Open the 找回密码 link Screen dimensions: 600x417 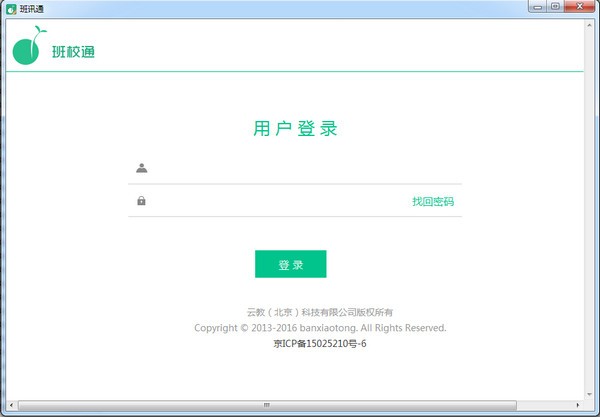click(433, 201)
